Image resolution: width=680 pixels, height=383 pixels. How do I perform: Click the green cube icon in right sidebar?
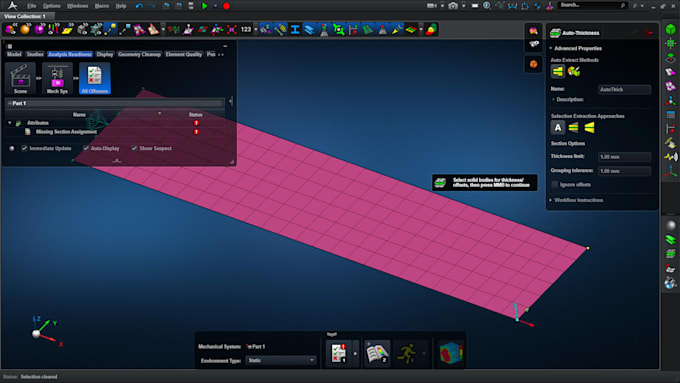(670, 29)
